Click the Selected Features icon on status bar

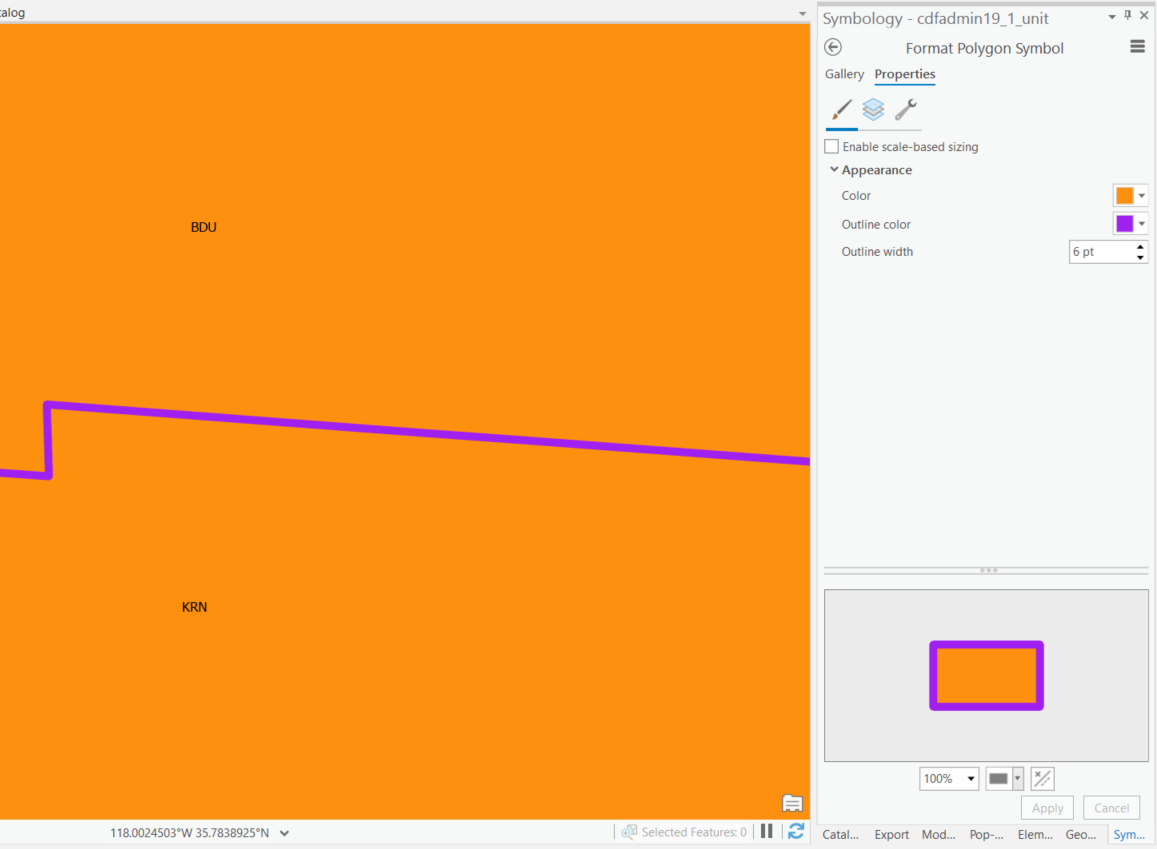(628, 831)
